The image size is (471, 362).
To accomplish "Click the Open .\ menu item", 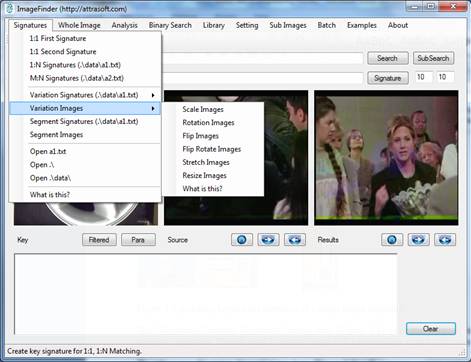I will click(85, 165).
